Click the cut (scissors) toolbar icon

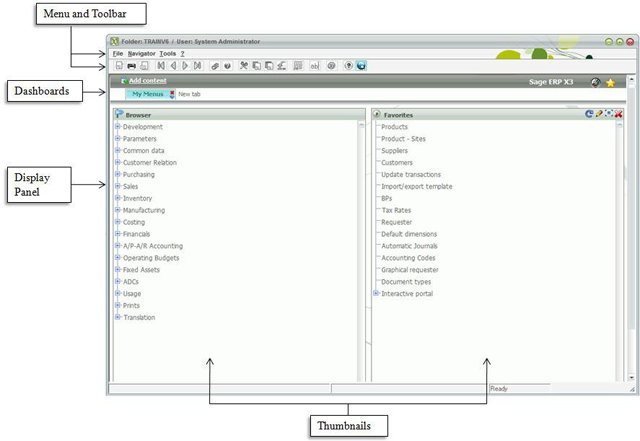coord(243,65)
